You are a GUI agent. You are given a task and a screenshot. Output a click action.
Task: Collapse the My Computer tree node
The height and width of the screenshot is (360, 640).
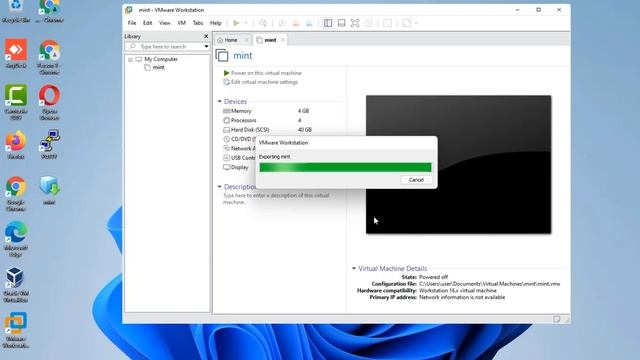point(130,60)
